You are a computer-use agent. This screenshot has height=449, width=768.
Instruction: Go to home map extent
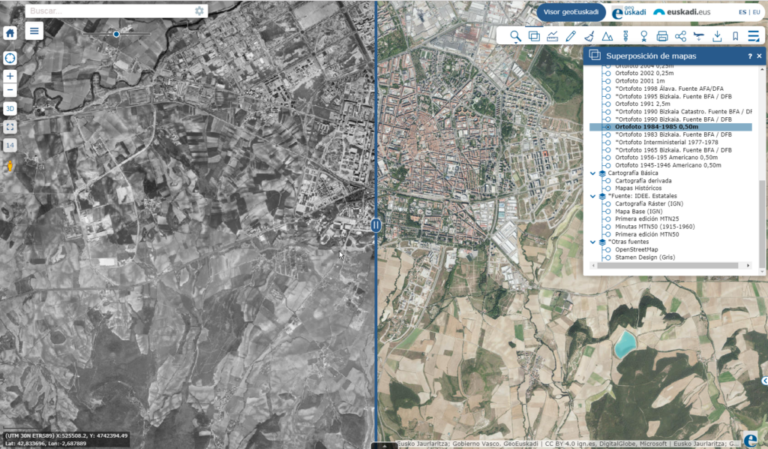[x=10, y=33]
